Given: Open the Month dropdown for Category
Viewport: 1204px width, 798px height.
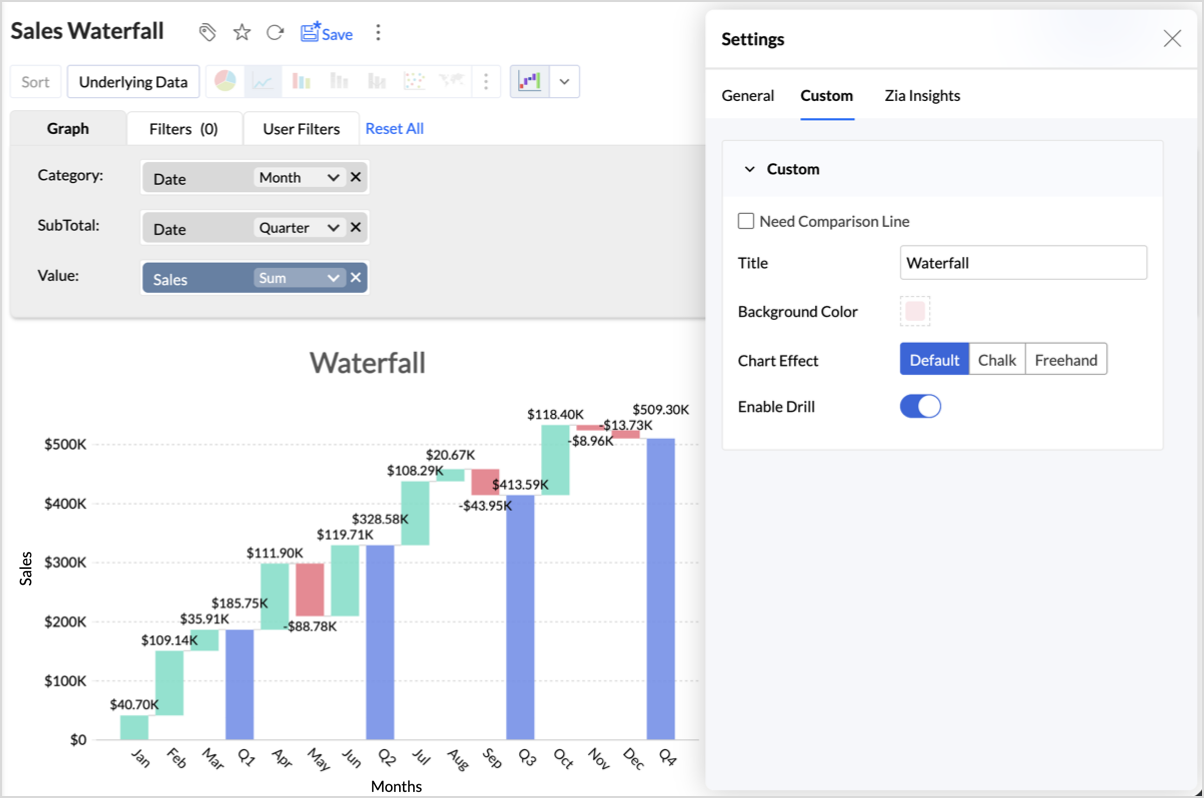Looking at the screenshot, I should (x=299, y=177).
